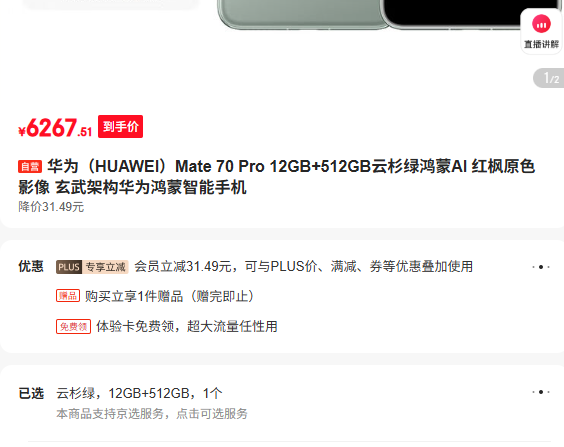Open the 会员立减31.49元 offer details

(x=304, y=267)
